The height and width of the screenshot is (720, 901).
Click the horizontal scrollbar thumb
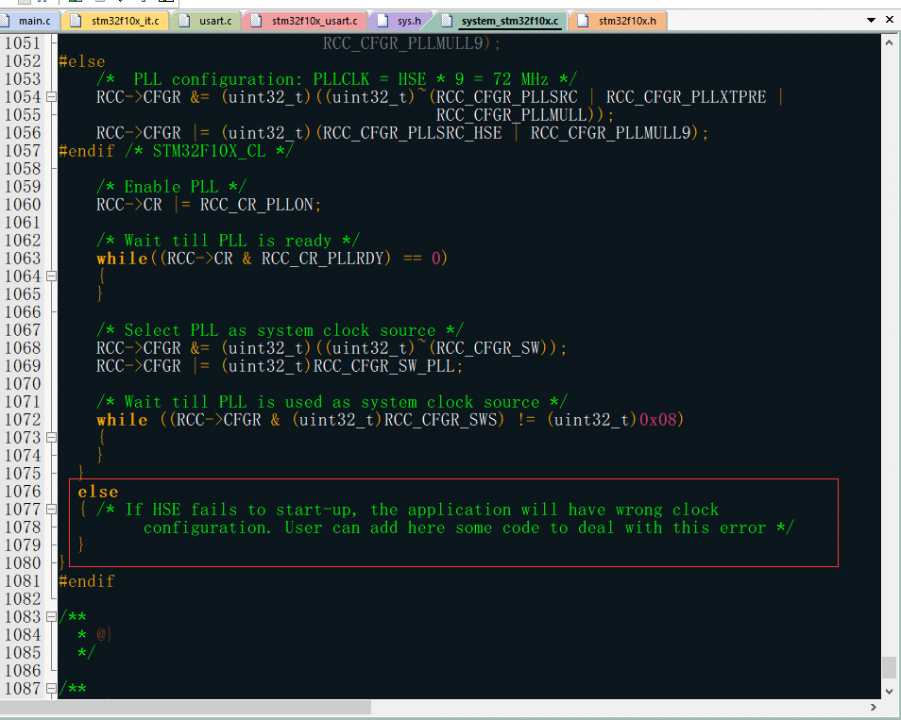tap(186, 707)
